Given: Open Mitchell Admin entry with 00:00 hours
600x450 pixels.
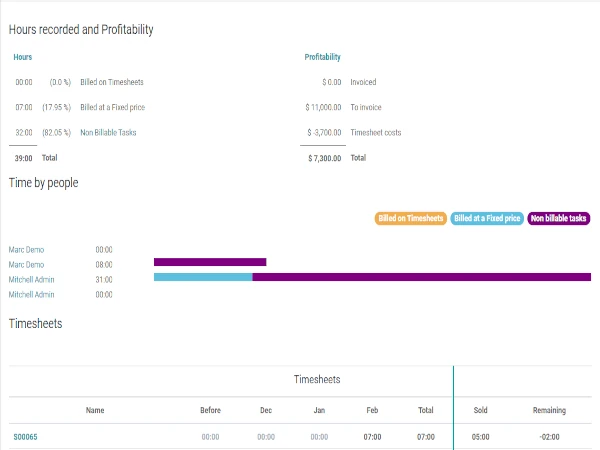Looking at the screenshot, I should tap(31, 294).
